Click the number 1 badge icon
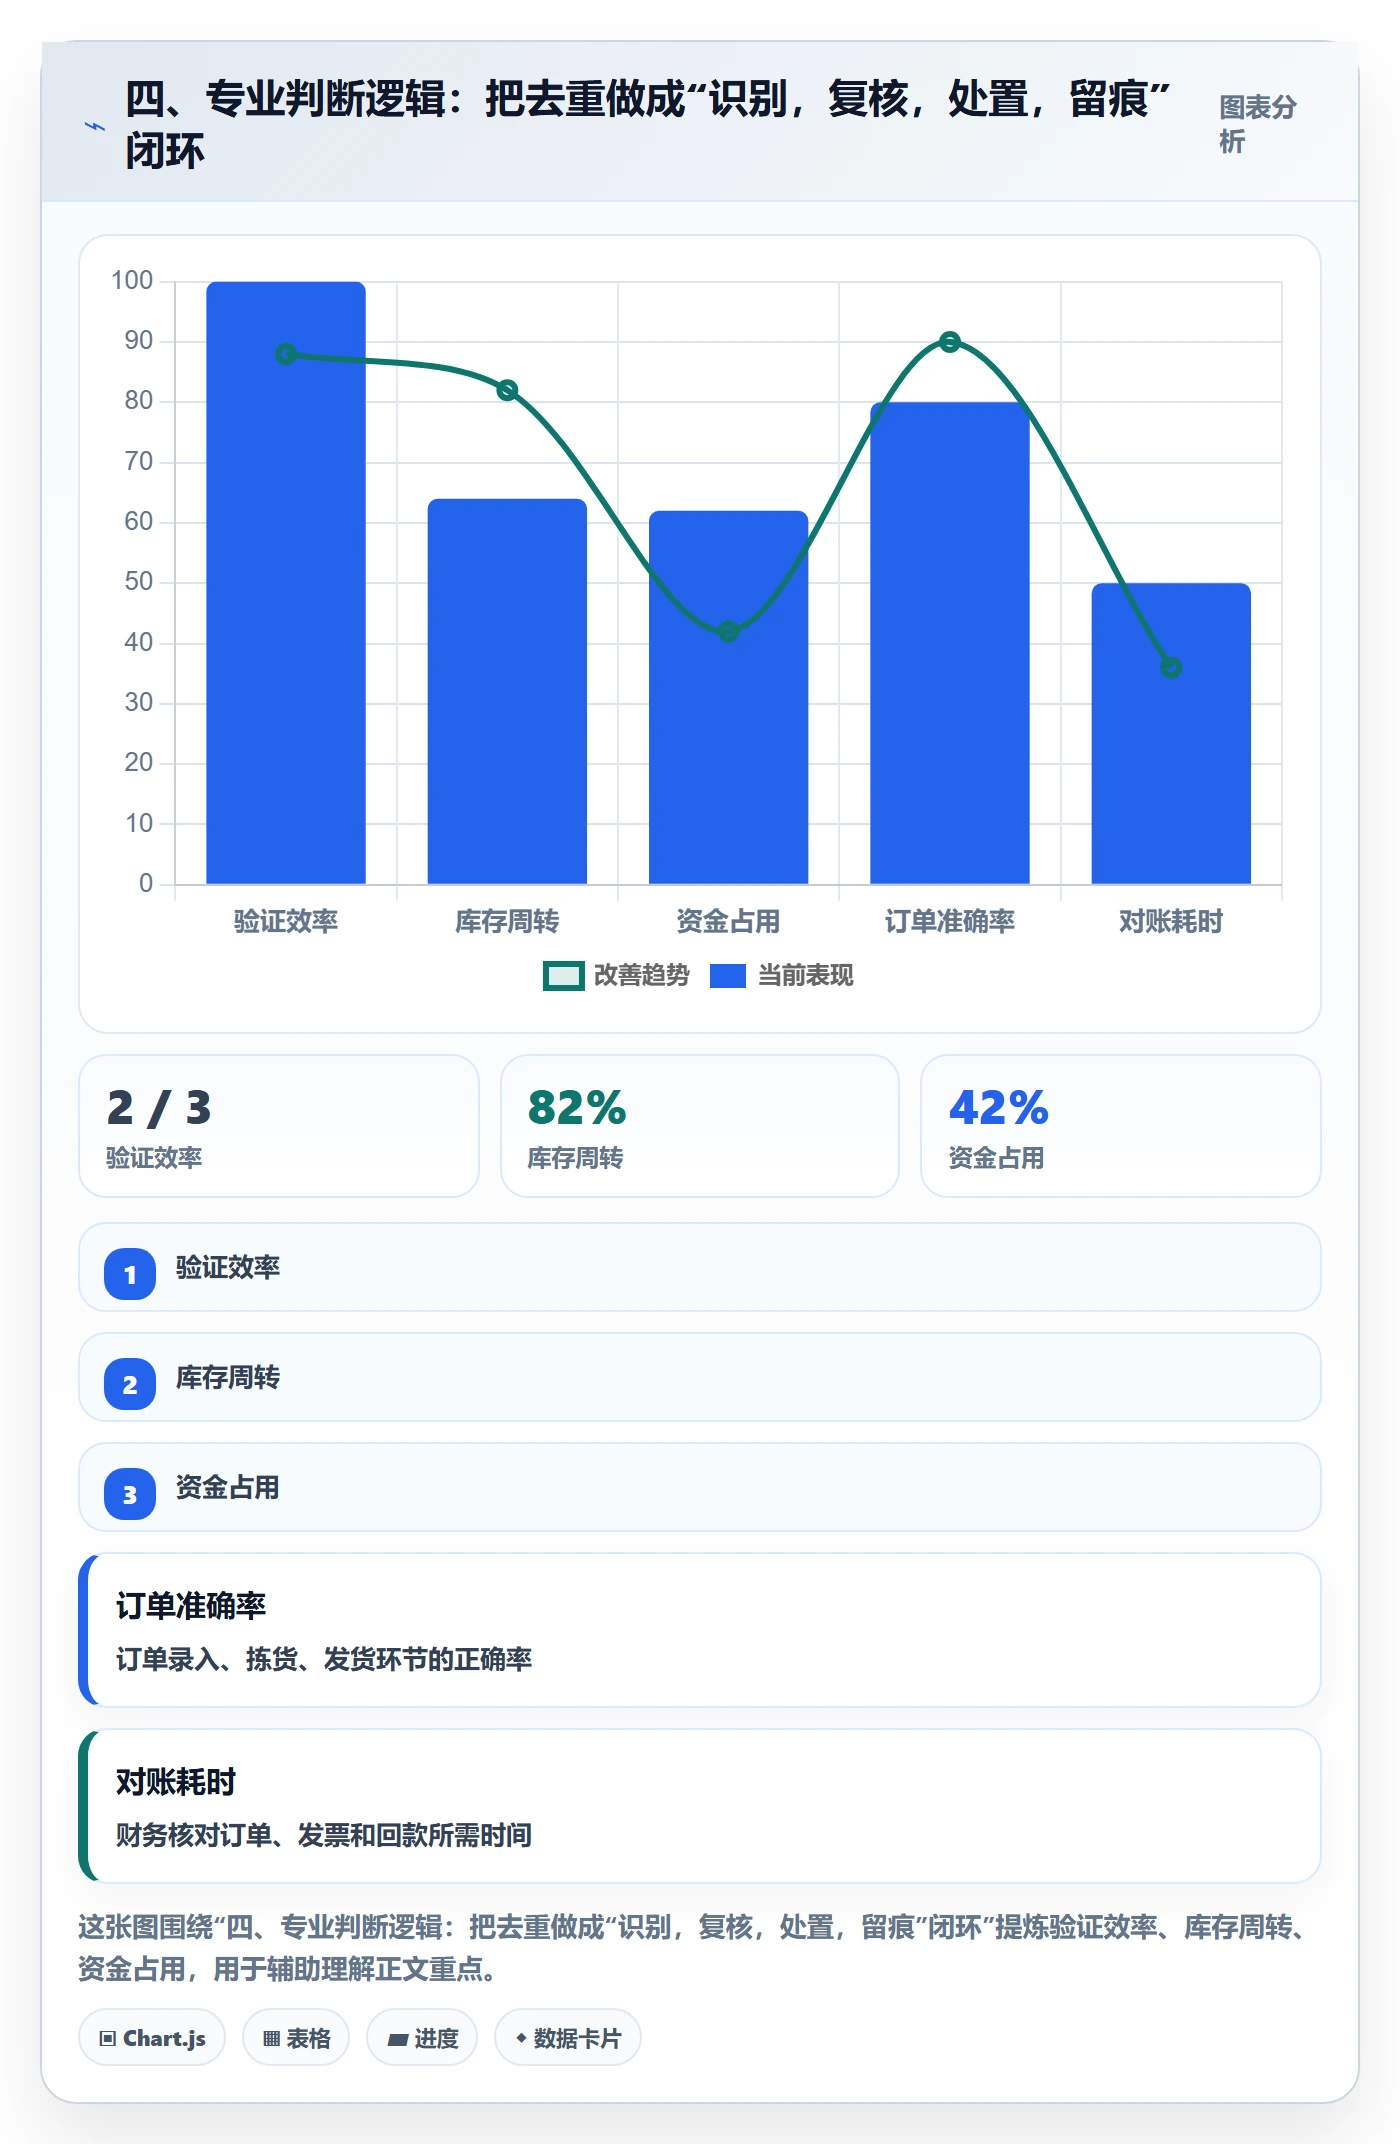Viewport: 1400px width, 2144px height. click(x=130, y=1274)
